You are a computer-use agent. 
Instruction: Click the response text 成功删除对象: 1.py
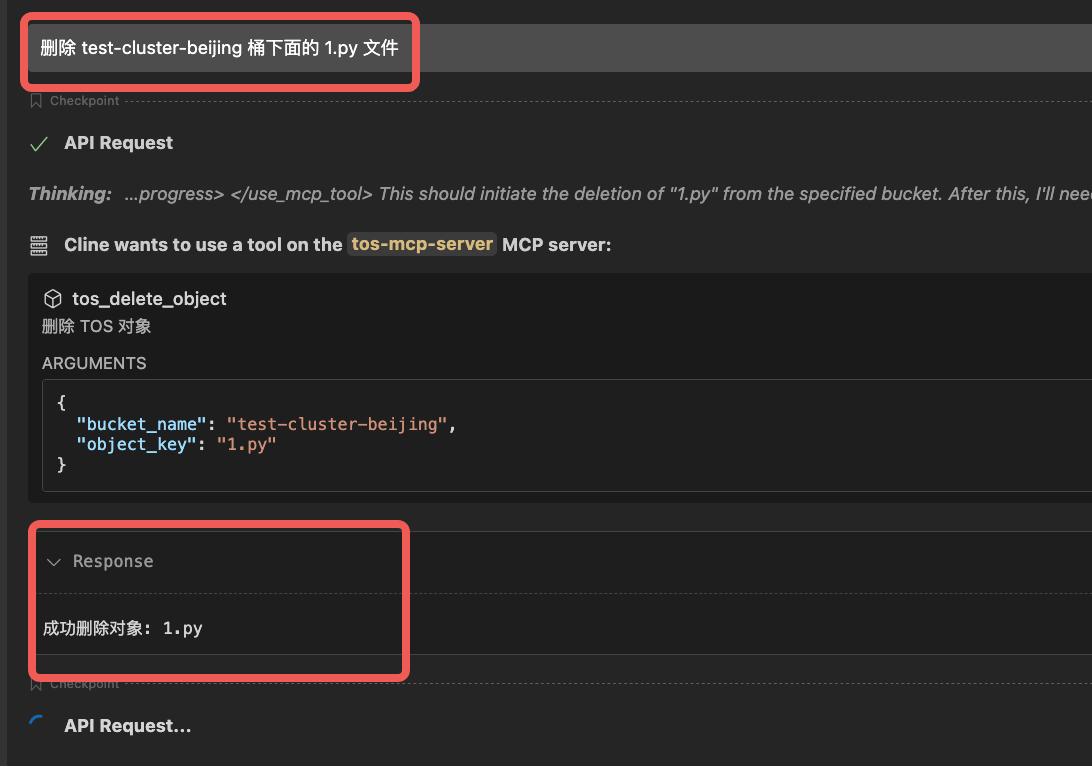click(x=123, y=629)
